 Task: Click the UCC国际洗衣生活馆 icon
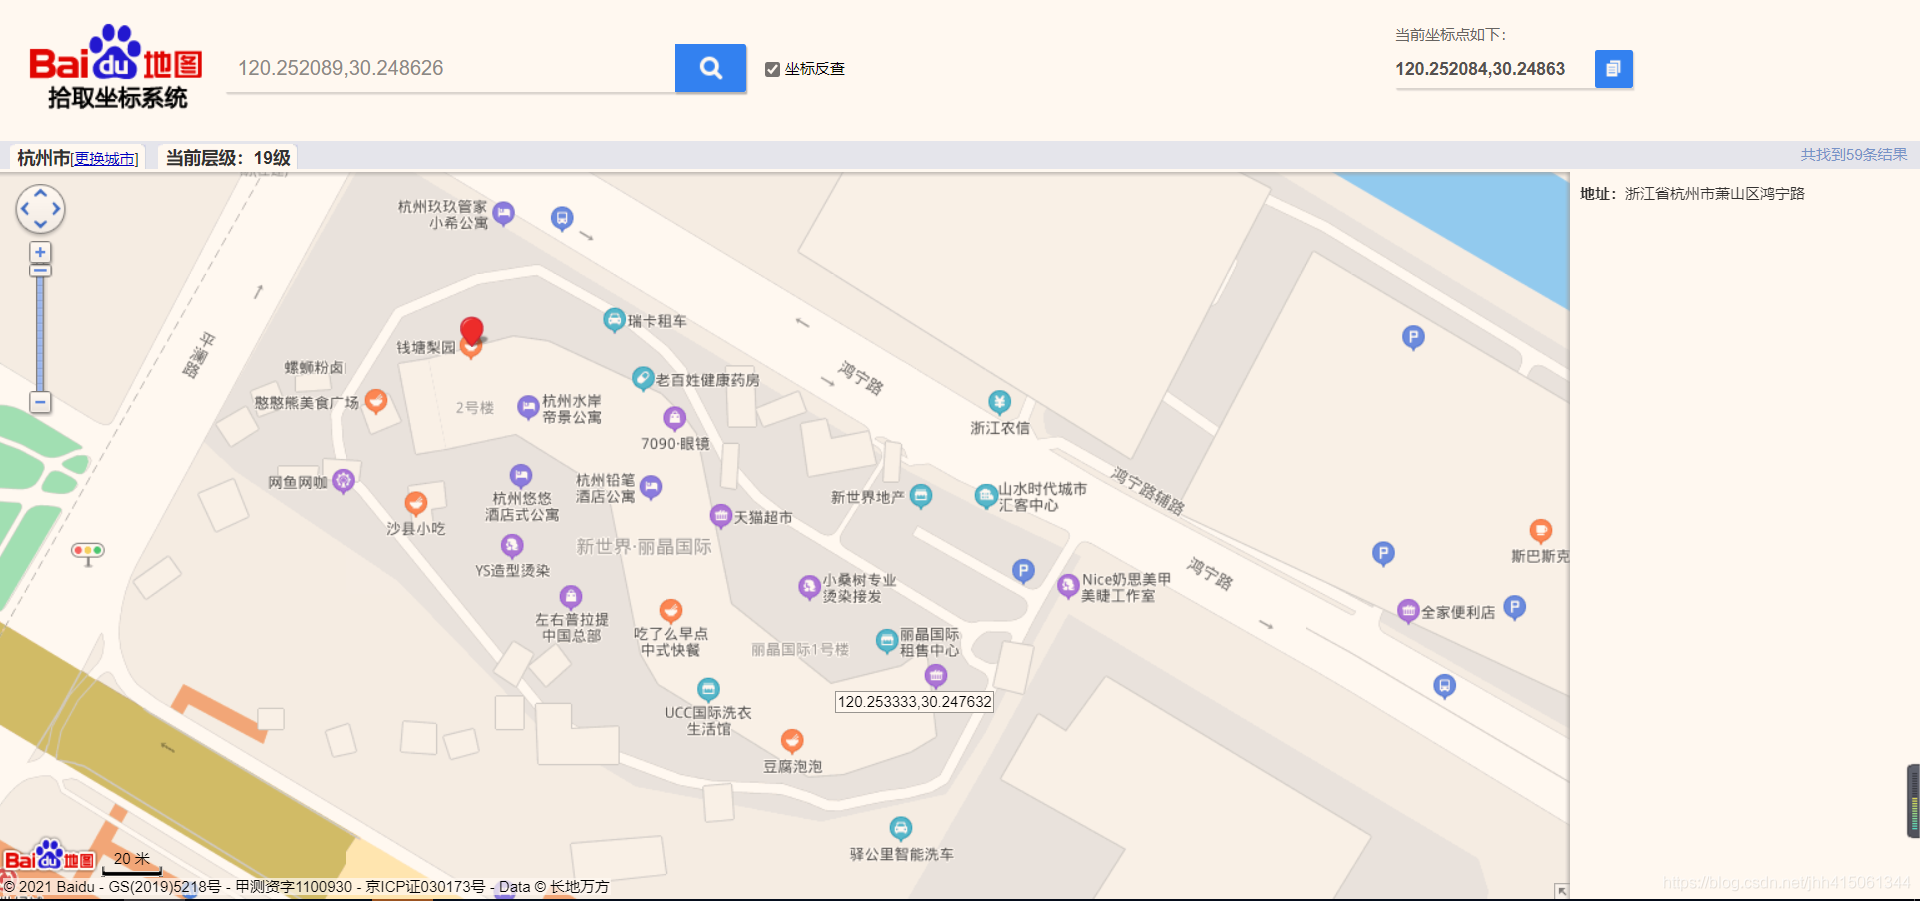point(708,689)
